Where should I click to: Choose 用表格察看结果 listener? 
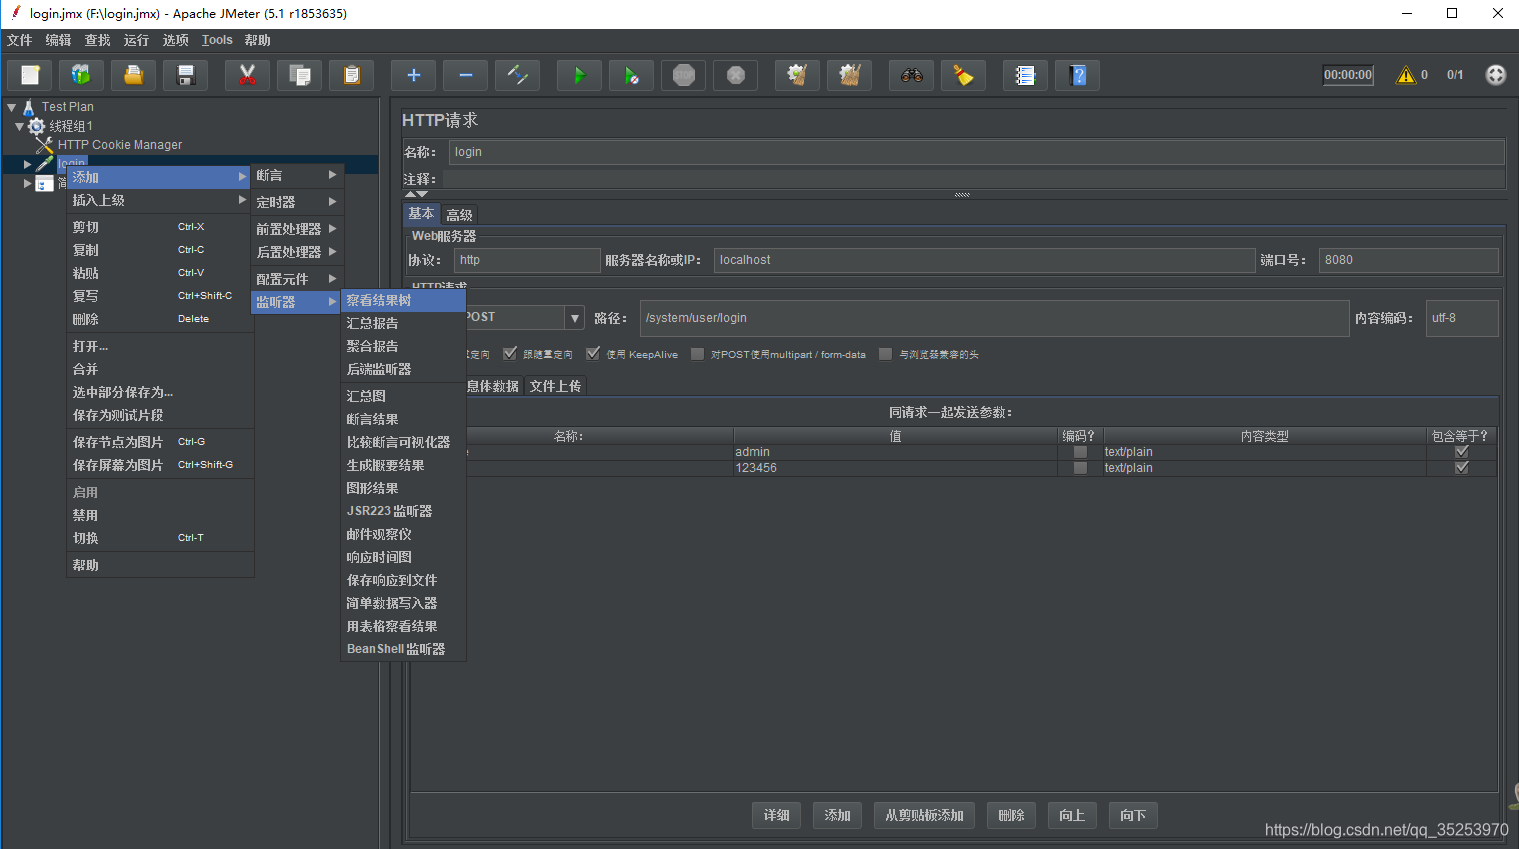403,626
